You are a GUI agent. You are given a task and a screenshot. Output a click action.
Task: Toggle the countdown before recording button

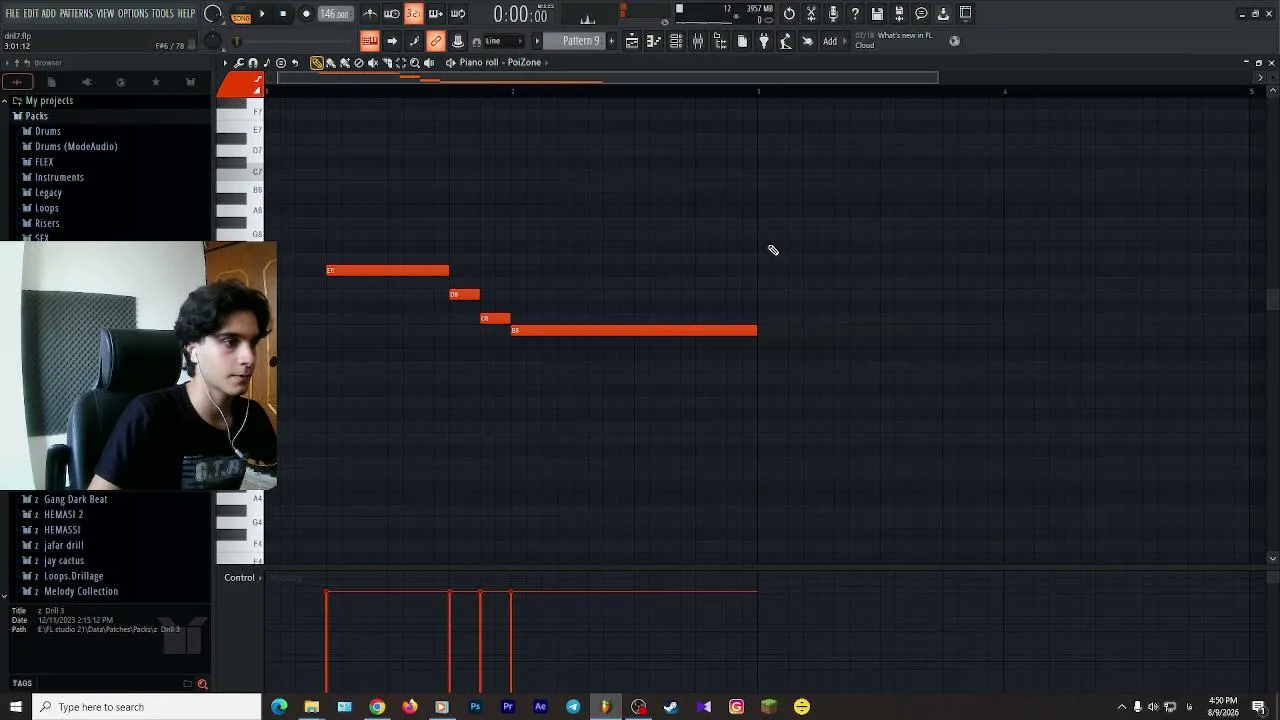point(414,14)
